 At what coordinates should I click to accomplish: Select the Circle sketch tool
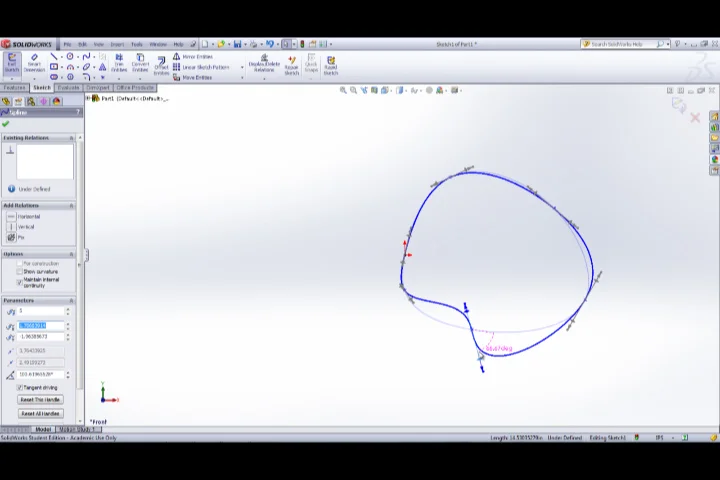70,56
